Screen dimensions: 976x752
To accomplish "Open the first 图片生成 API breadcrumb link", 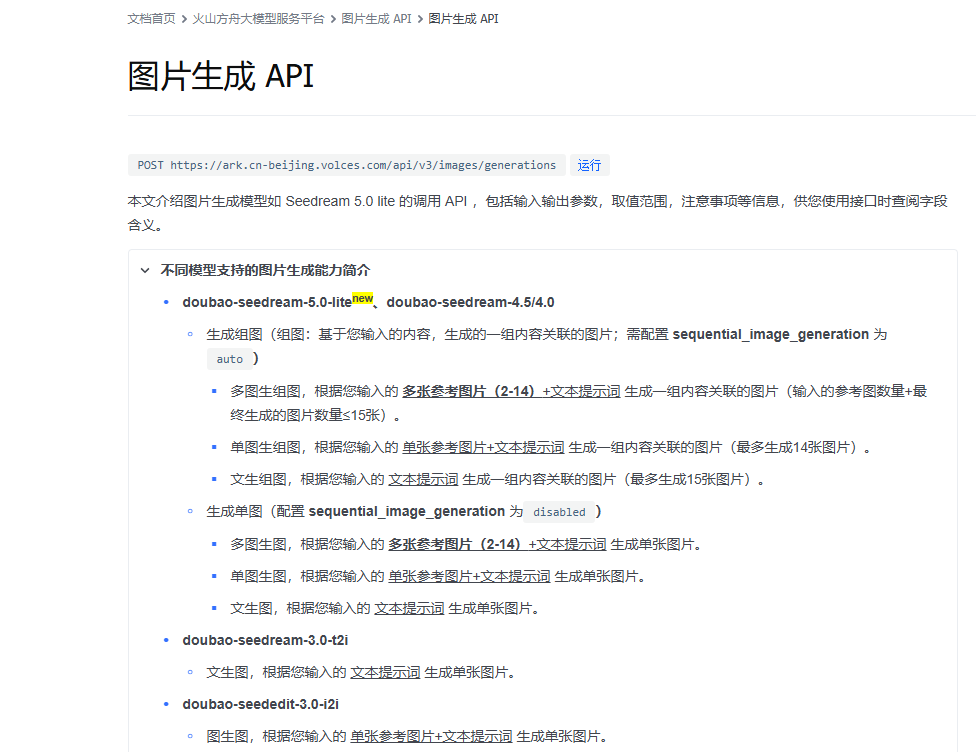I will click(376, 19).
